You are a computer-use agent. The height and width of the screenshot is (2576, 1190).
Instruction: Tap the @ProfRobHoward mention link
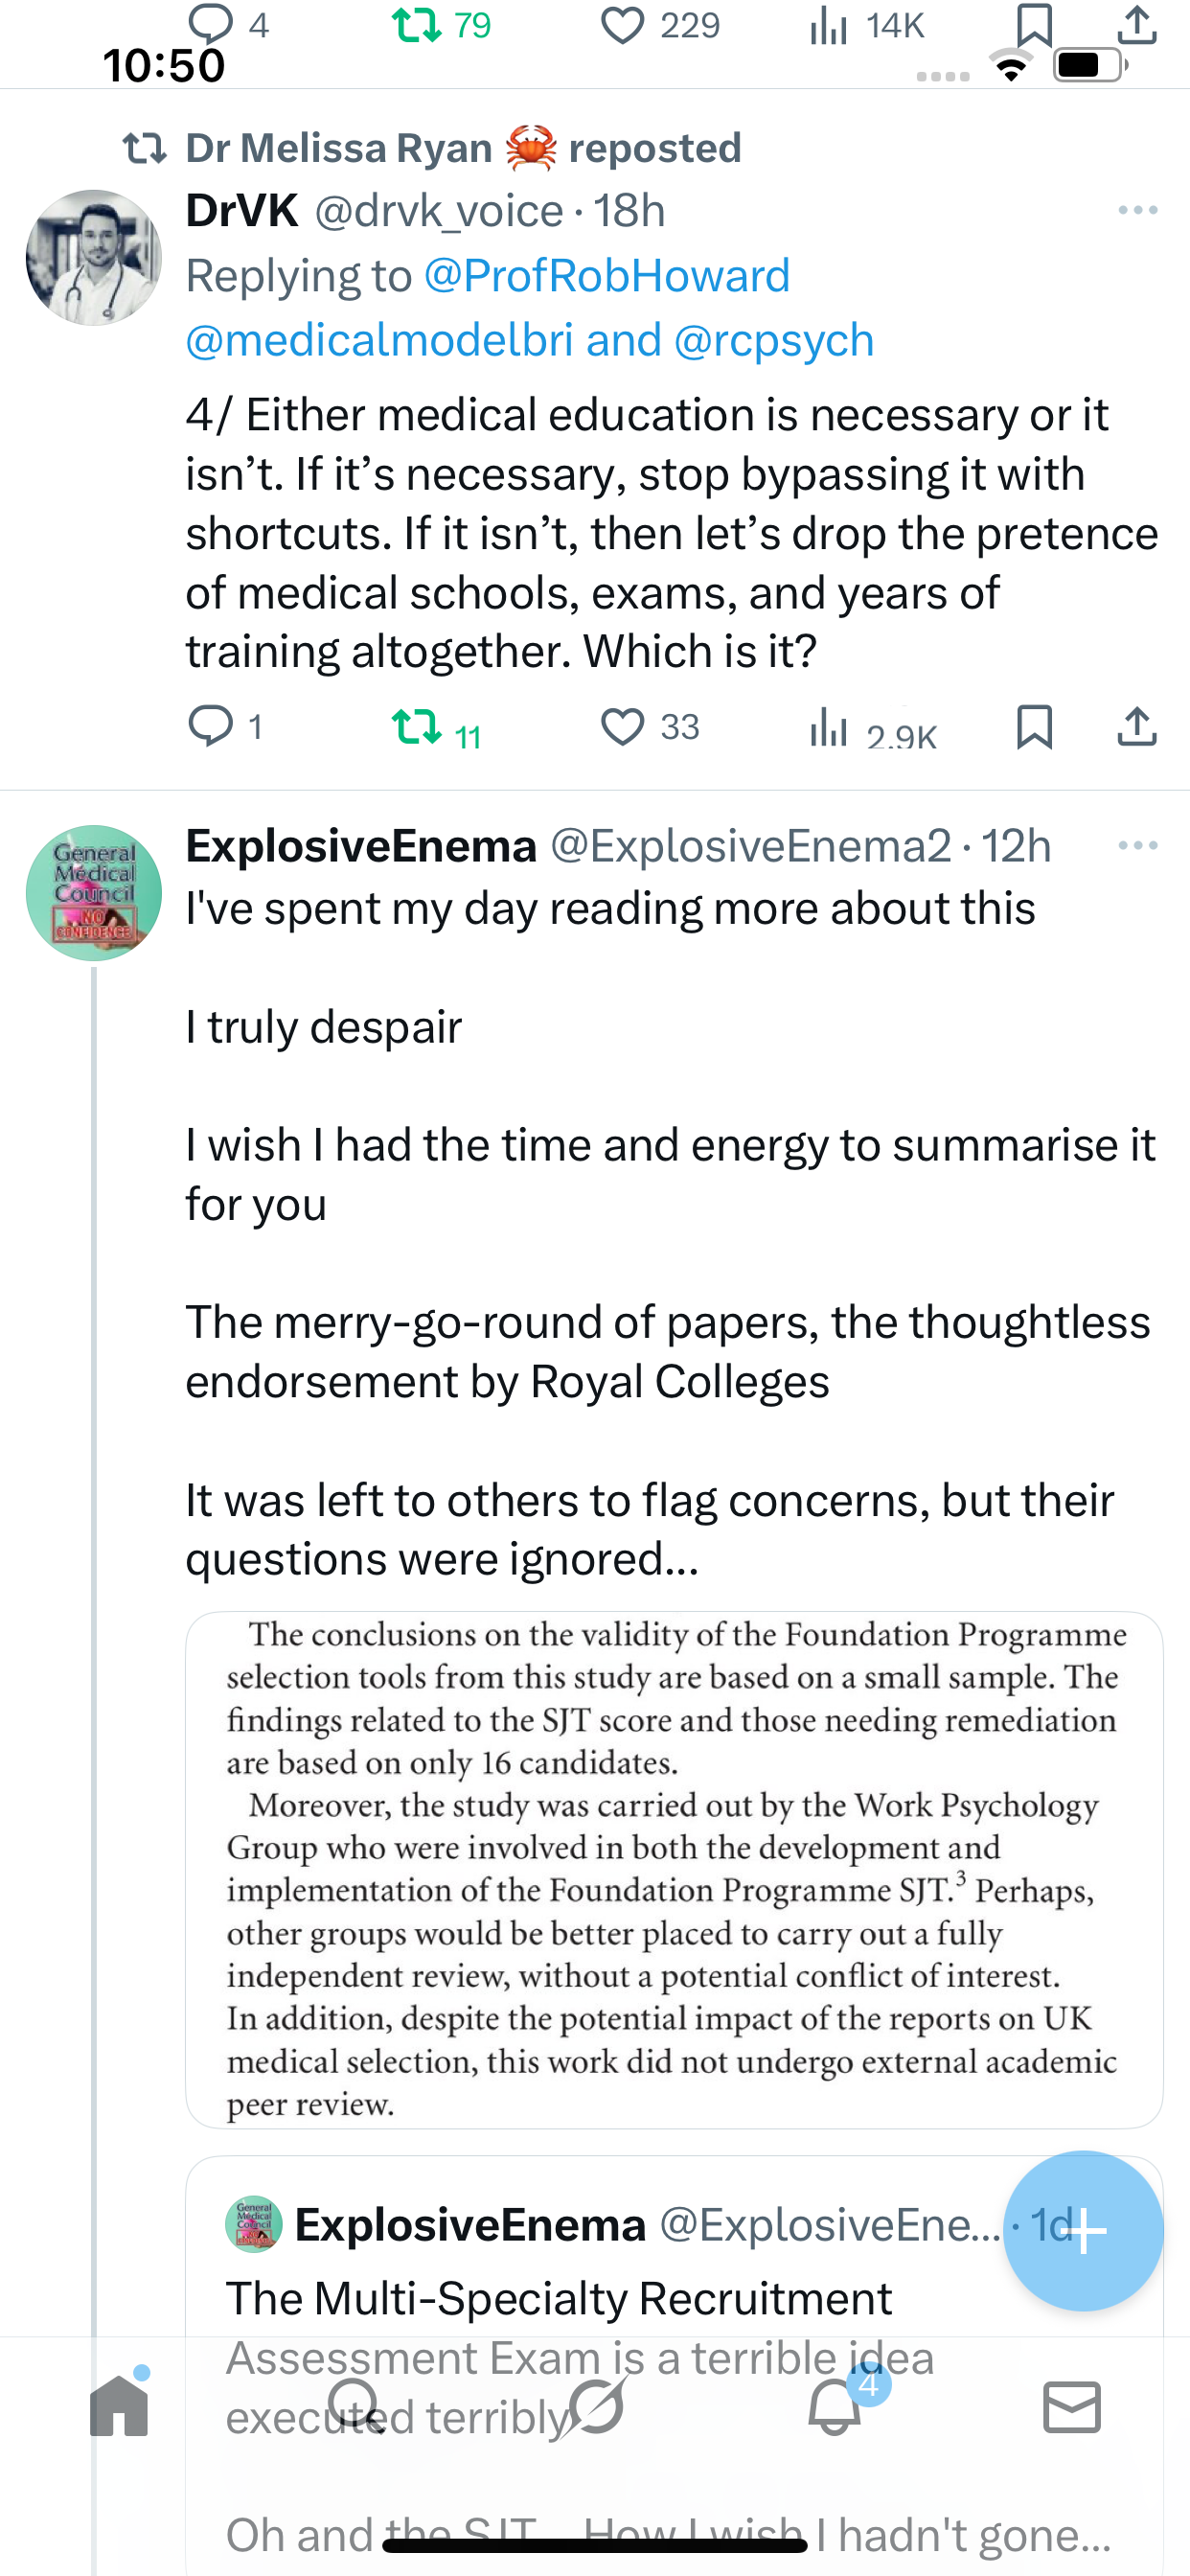click(607, 276)
